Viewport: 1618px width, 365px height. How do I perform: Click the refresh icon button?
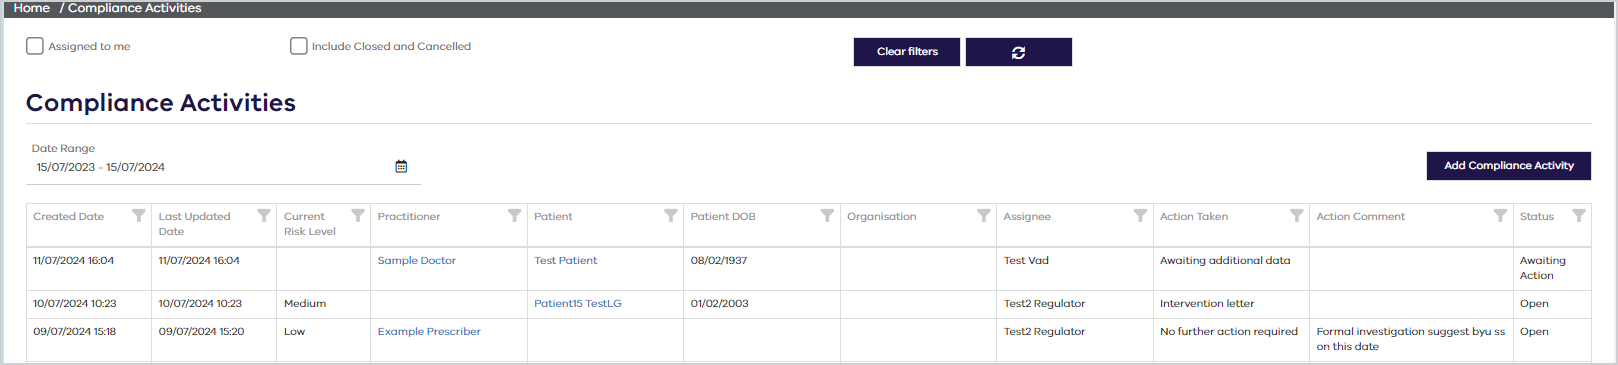coord(1018,52)
